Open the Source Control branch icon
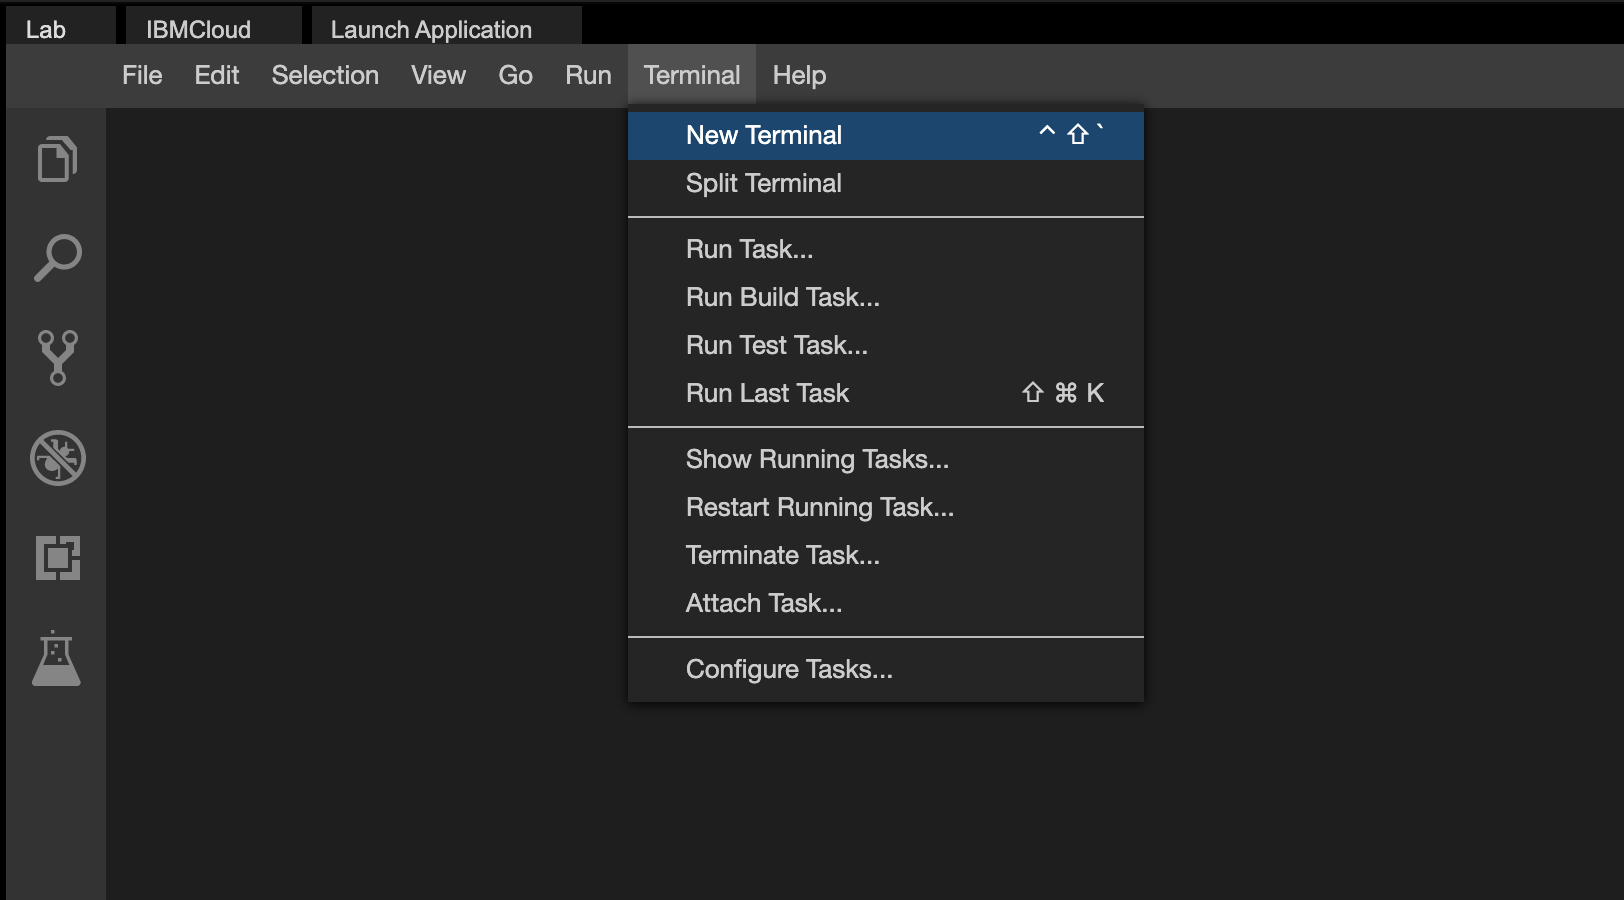The height and width of the screenshot is (900, 1624). click(57, 358)
